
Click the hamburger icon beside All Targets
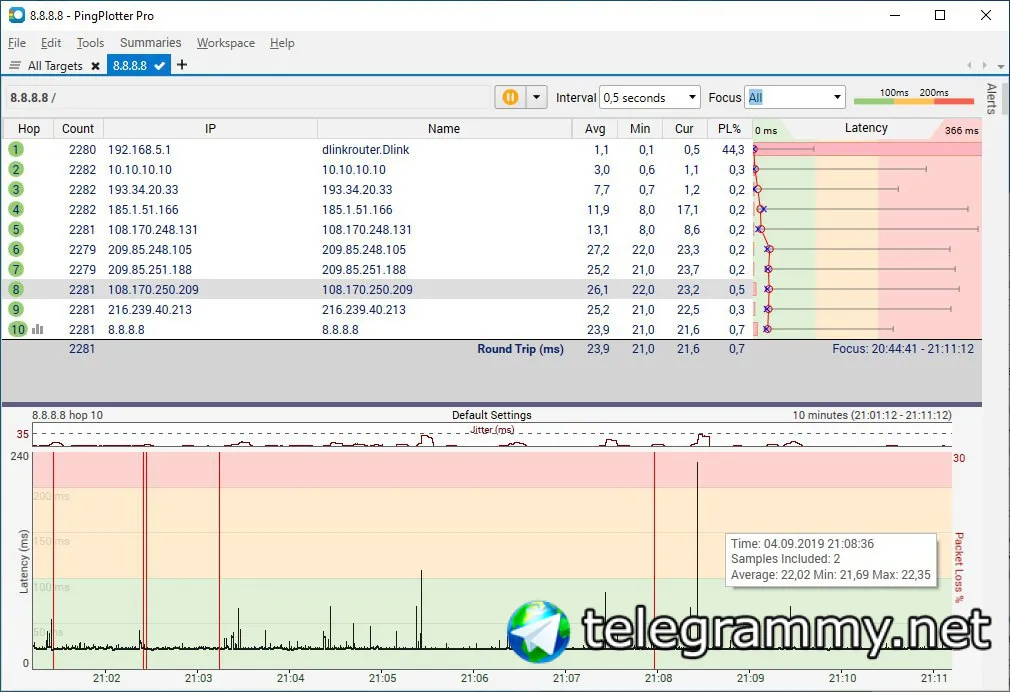click(x=15, y=65)
